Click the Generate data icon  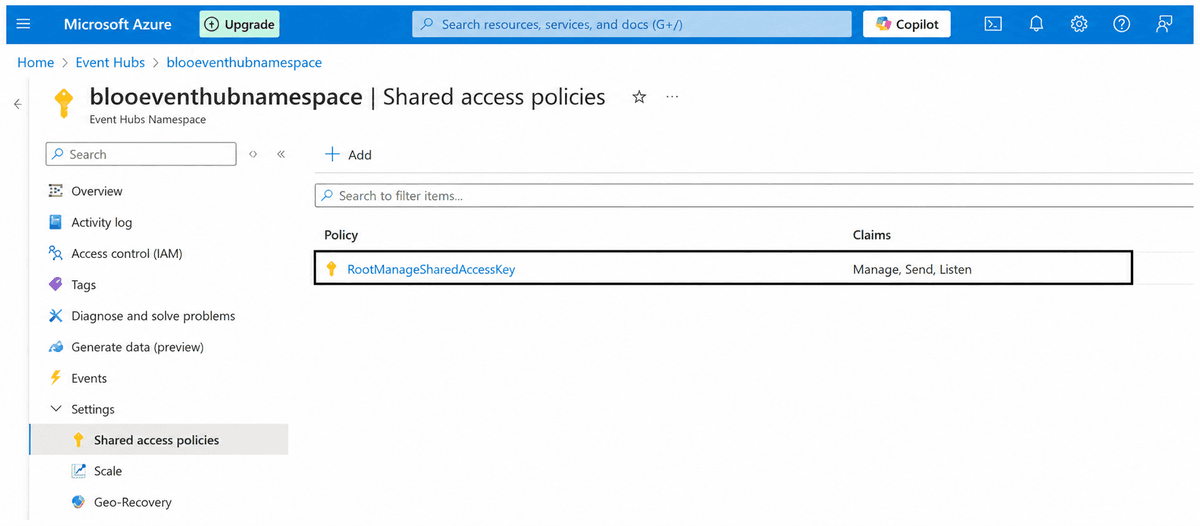(x=55, y=347)
